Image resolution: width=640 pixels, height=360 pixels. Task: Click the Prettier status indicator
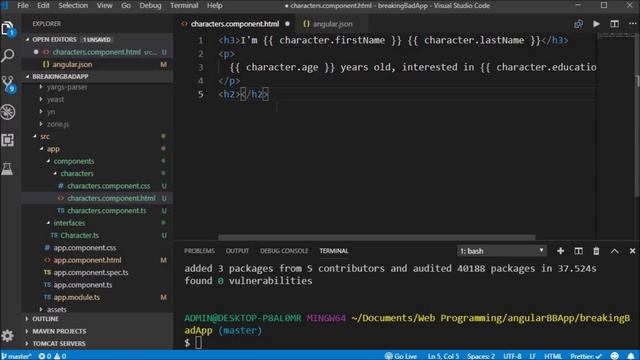(x=586, y=356)
